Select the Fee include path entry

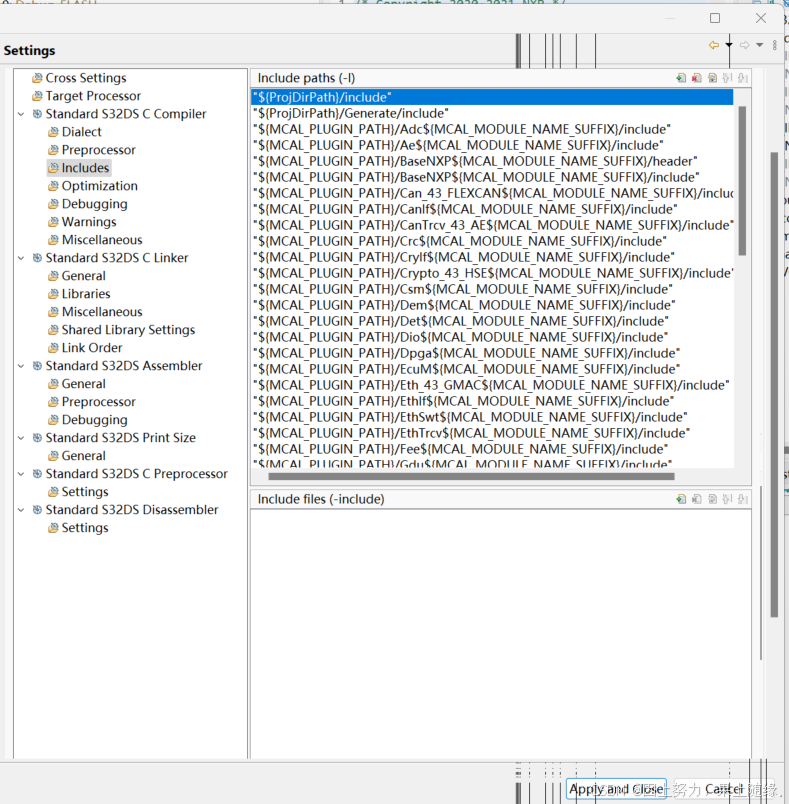pyautogui.click(x=492, y=449)
